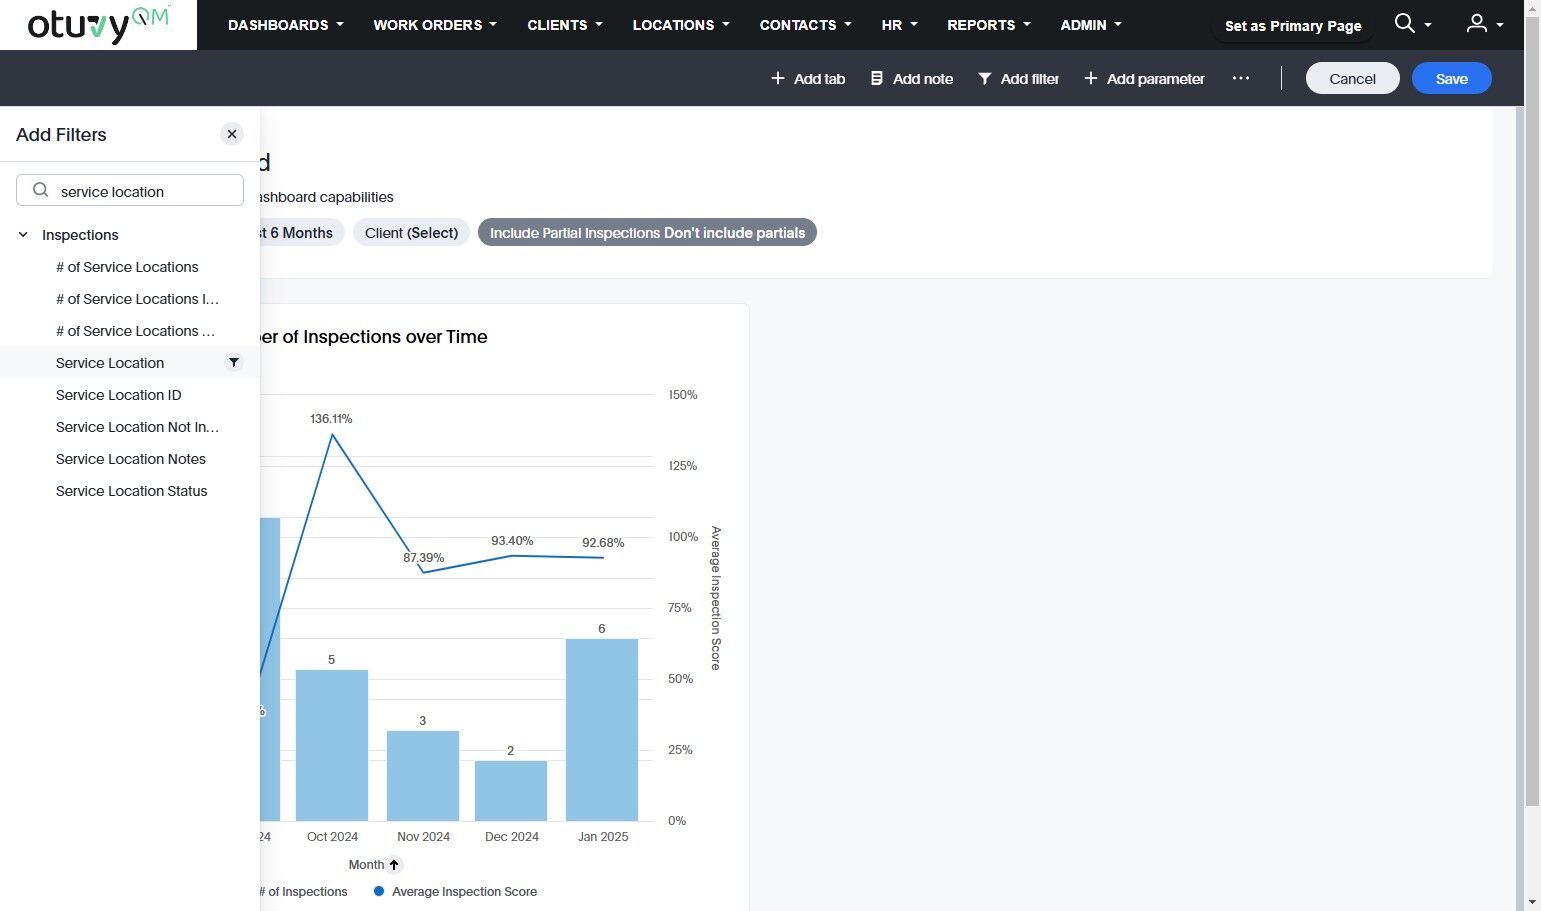Click the filter icon beside Service Location
The image size is (1541, 911).
point(234,362)
